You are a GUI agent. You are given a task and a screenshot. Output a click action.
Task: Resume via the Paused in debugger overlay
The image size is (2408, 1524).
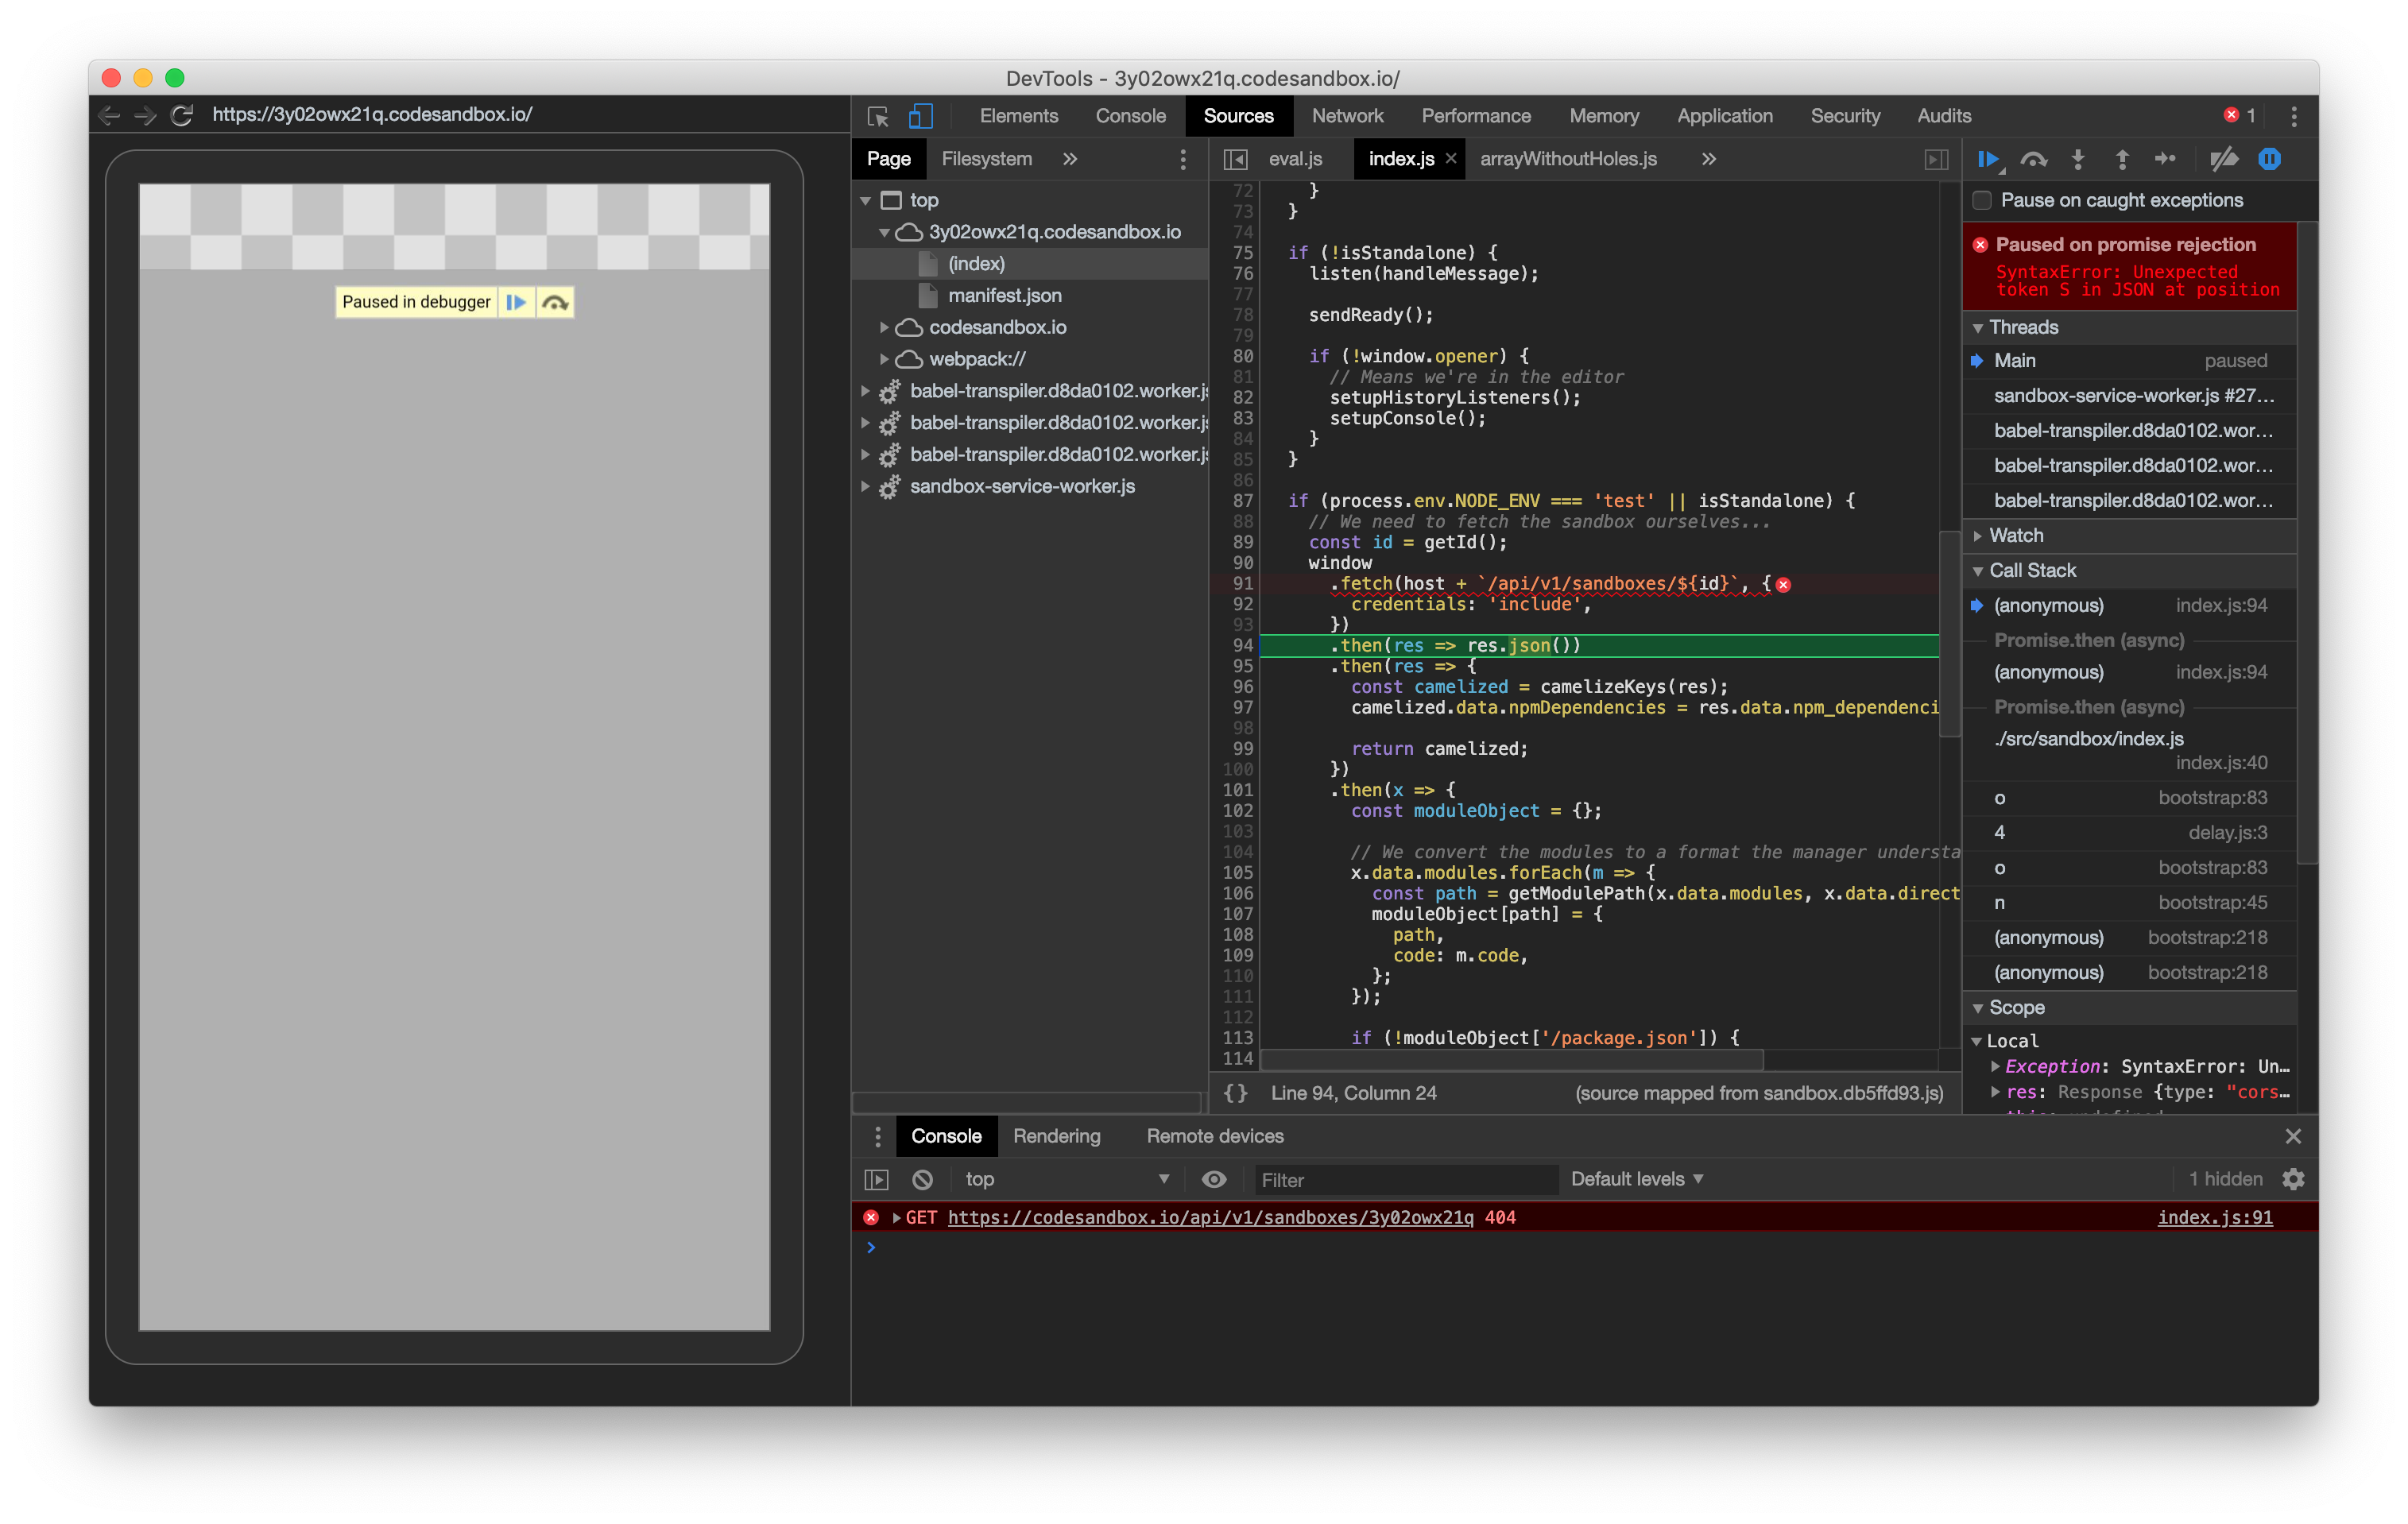517,301
